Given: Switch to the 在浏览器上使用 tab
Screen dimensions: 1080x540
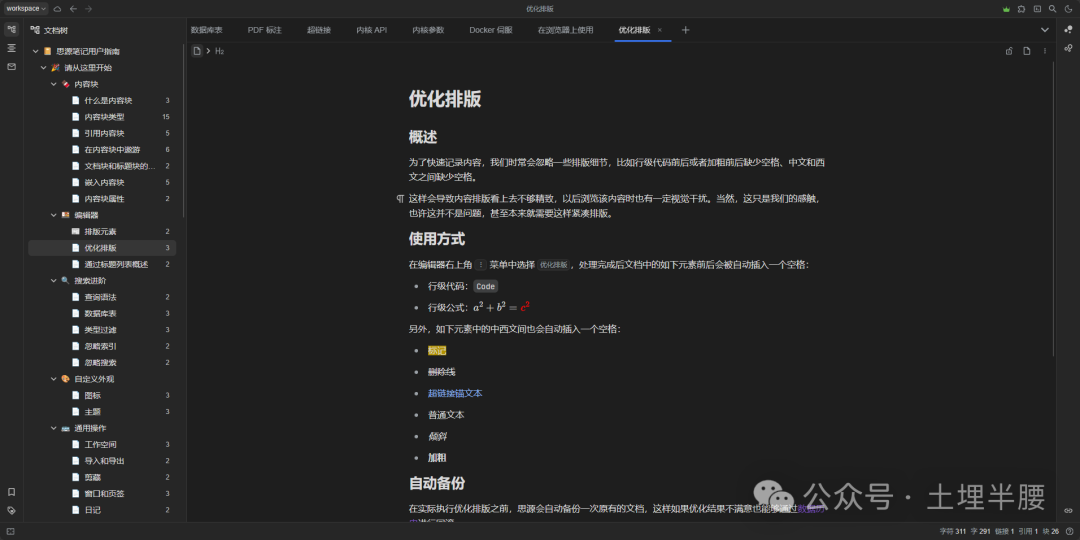Looking at the screenshot, I should click(565, 30).
